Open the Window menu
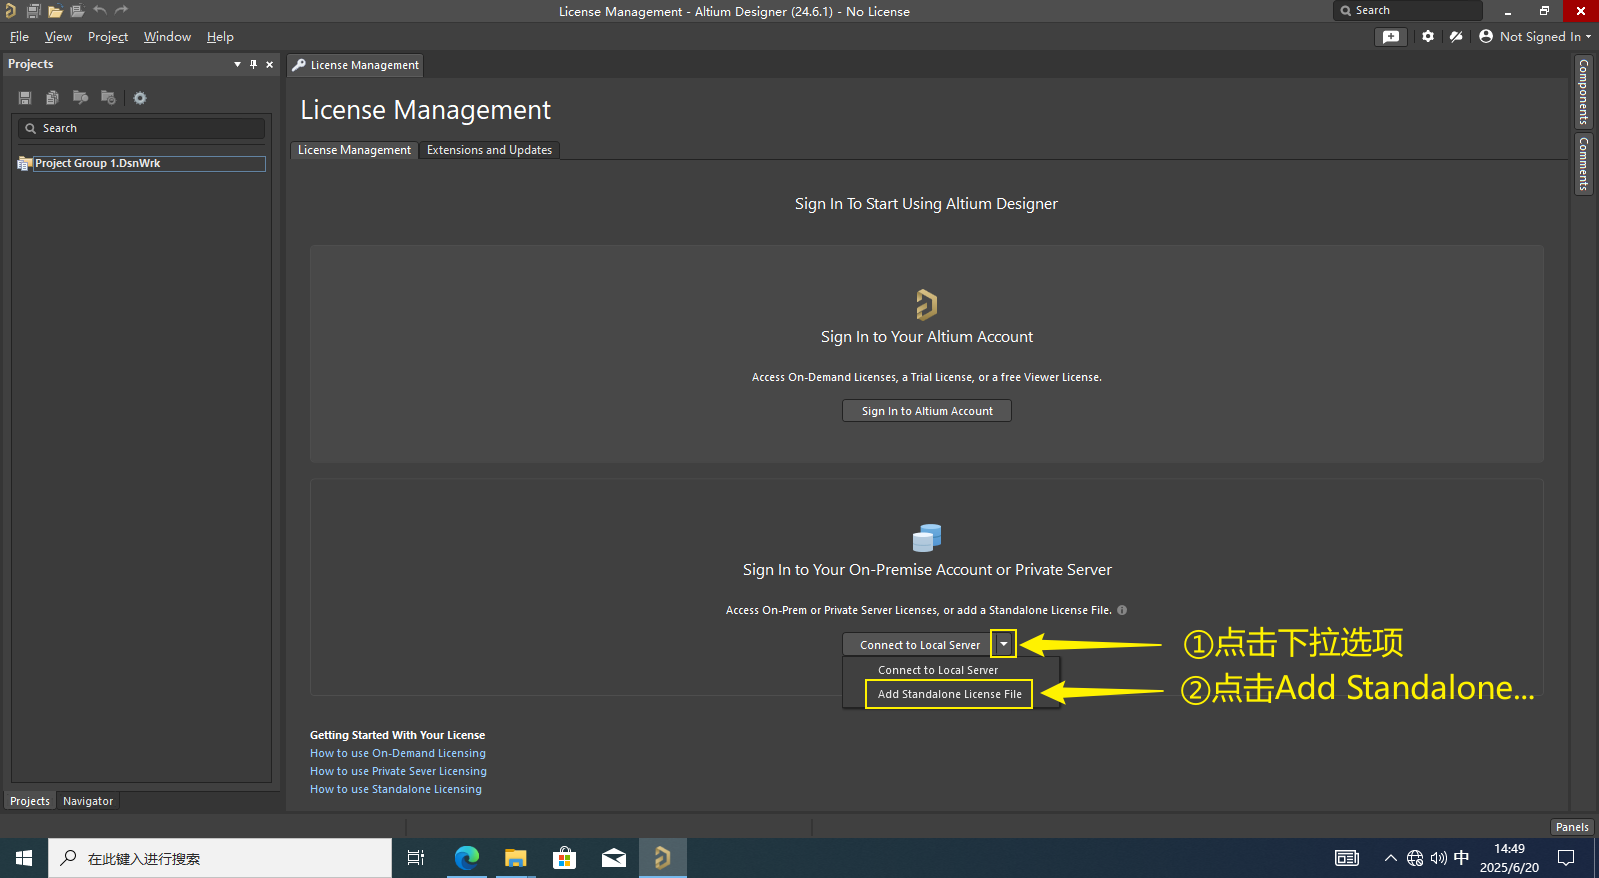Image resolution: width=1599 pixels, height=878 pixels. [167, 37]
